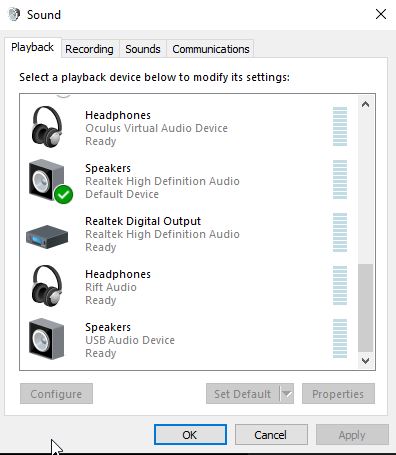This screenshot has width=396, height=455.
Task: Select the "Realtek Digital Output" label
Action: [x=143, y=221]
